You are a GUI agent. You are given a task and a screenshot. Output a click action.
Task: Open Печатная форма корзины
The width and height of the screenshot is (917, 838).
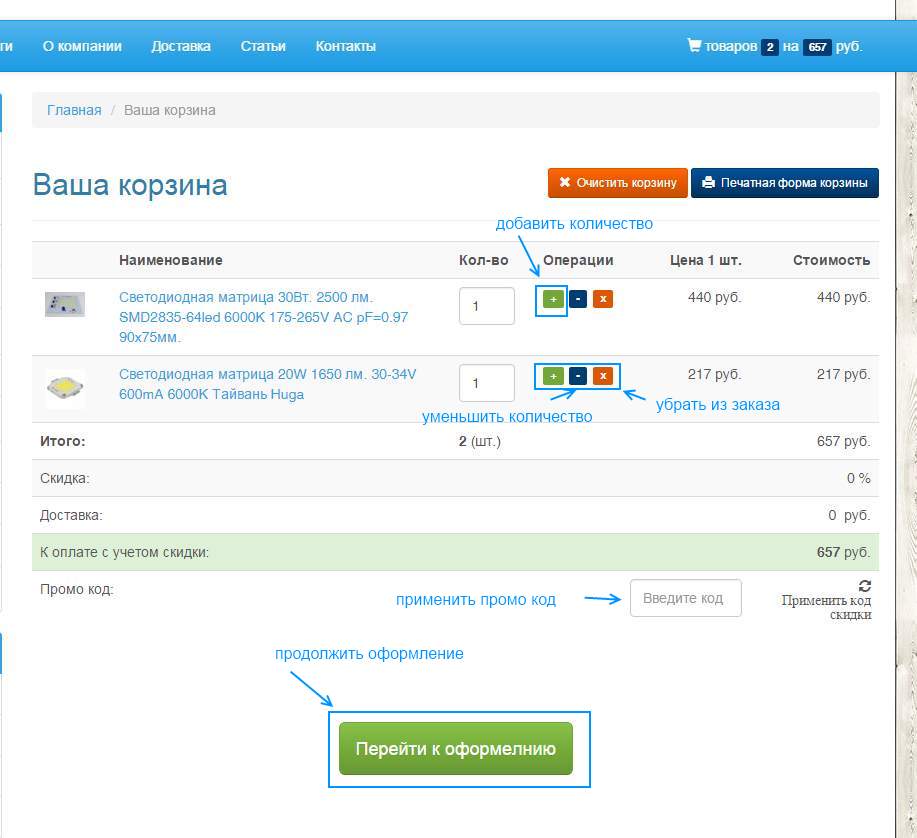tap(785, 182)
